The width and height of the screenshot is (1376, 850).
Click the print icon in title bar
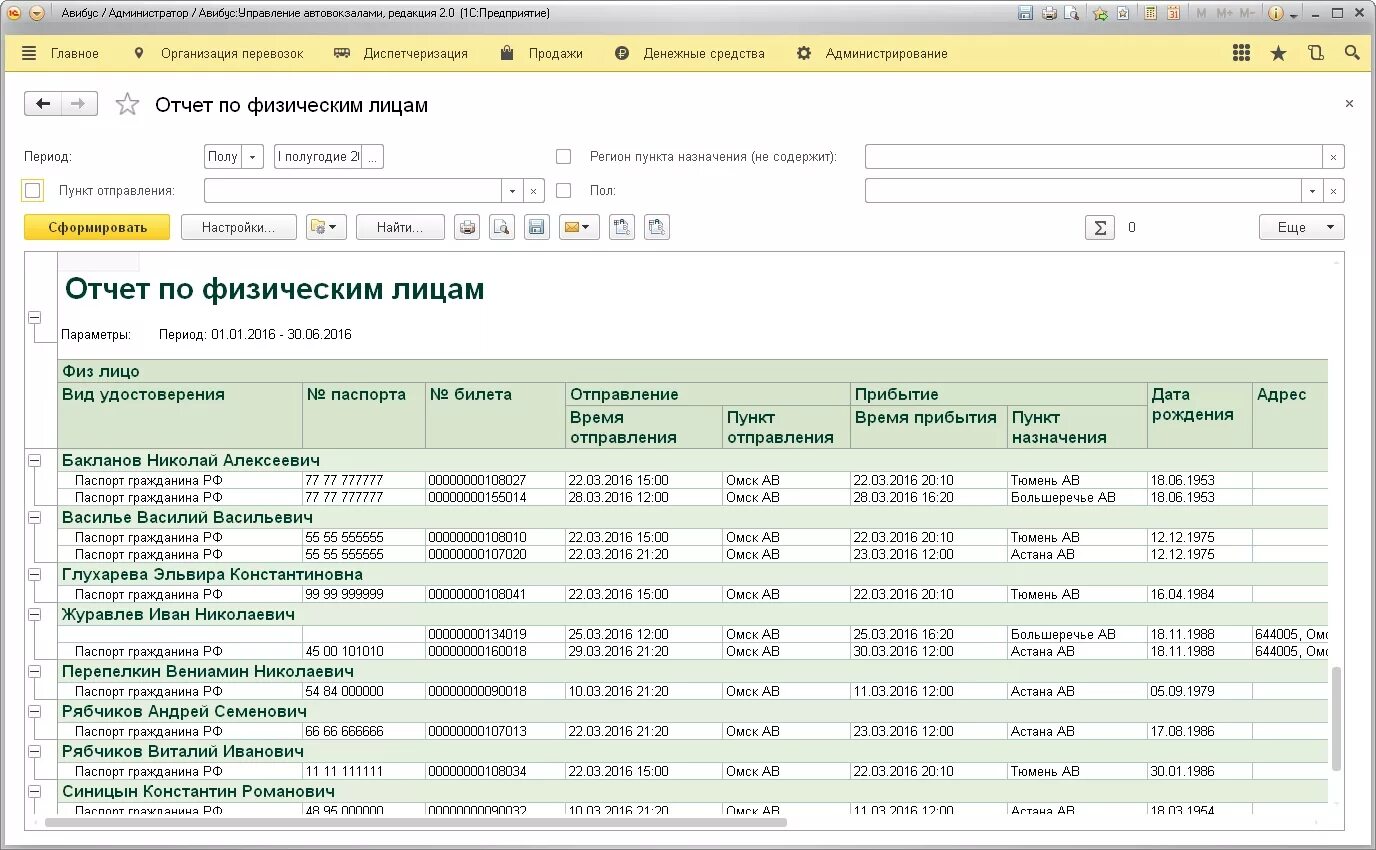point(1049,13)
